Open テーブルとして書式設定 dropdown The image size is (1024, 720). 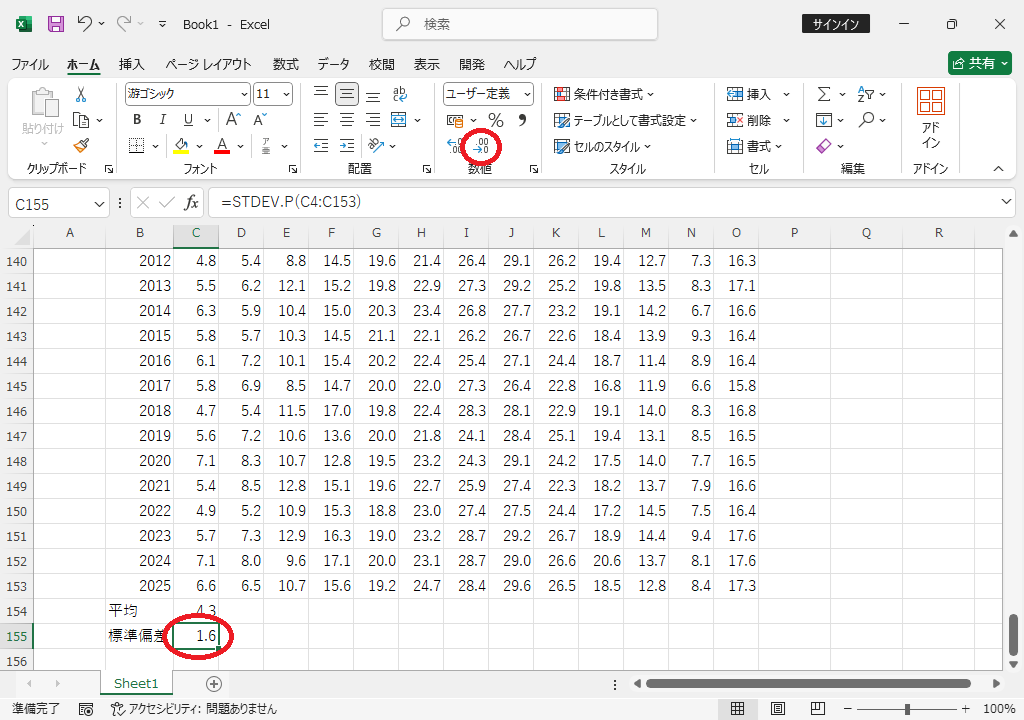[625, 120]
